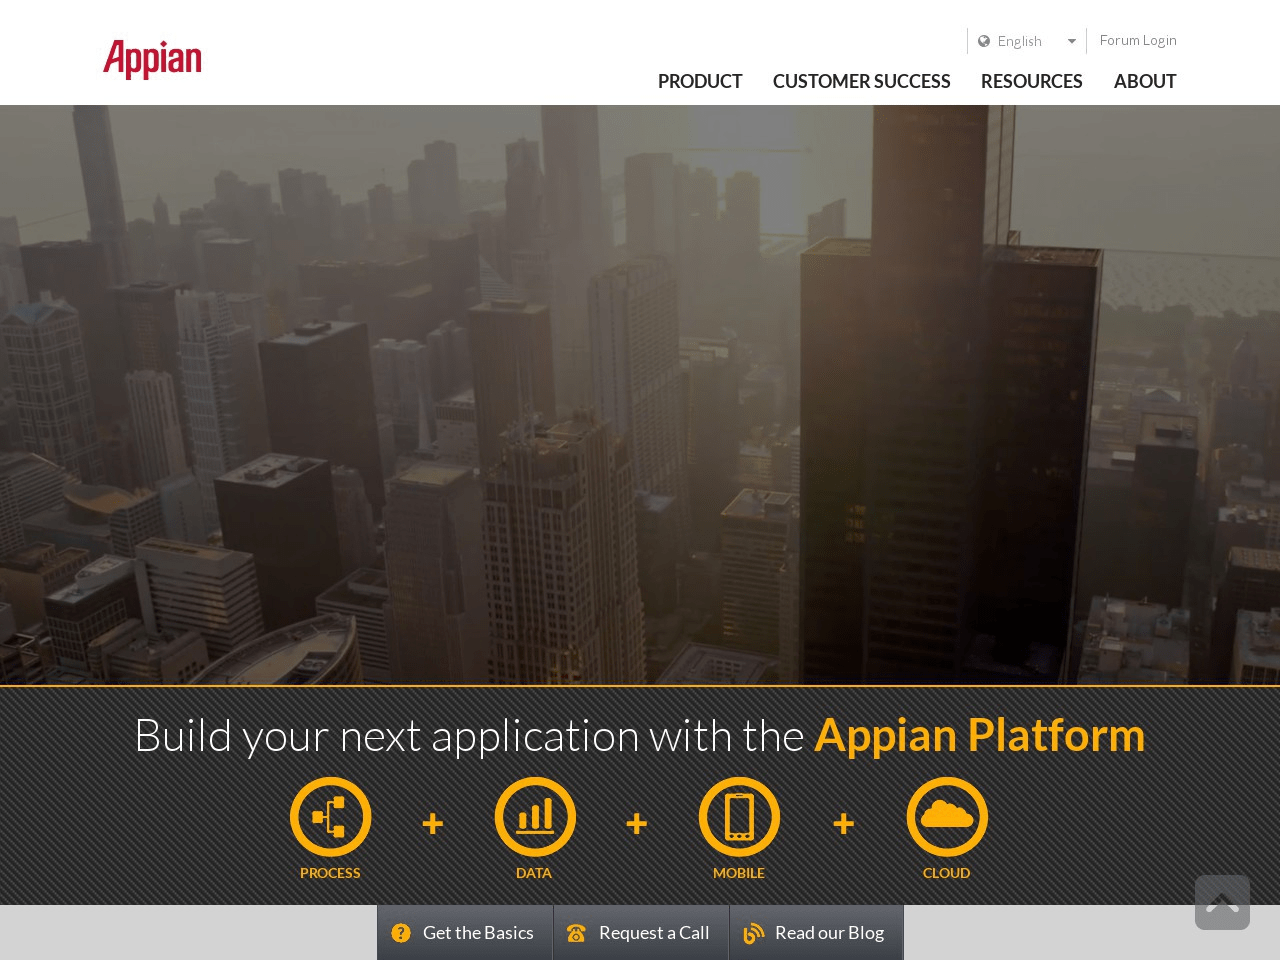
Task: Click the blog feed icon
Action: pos(753,934)
